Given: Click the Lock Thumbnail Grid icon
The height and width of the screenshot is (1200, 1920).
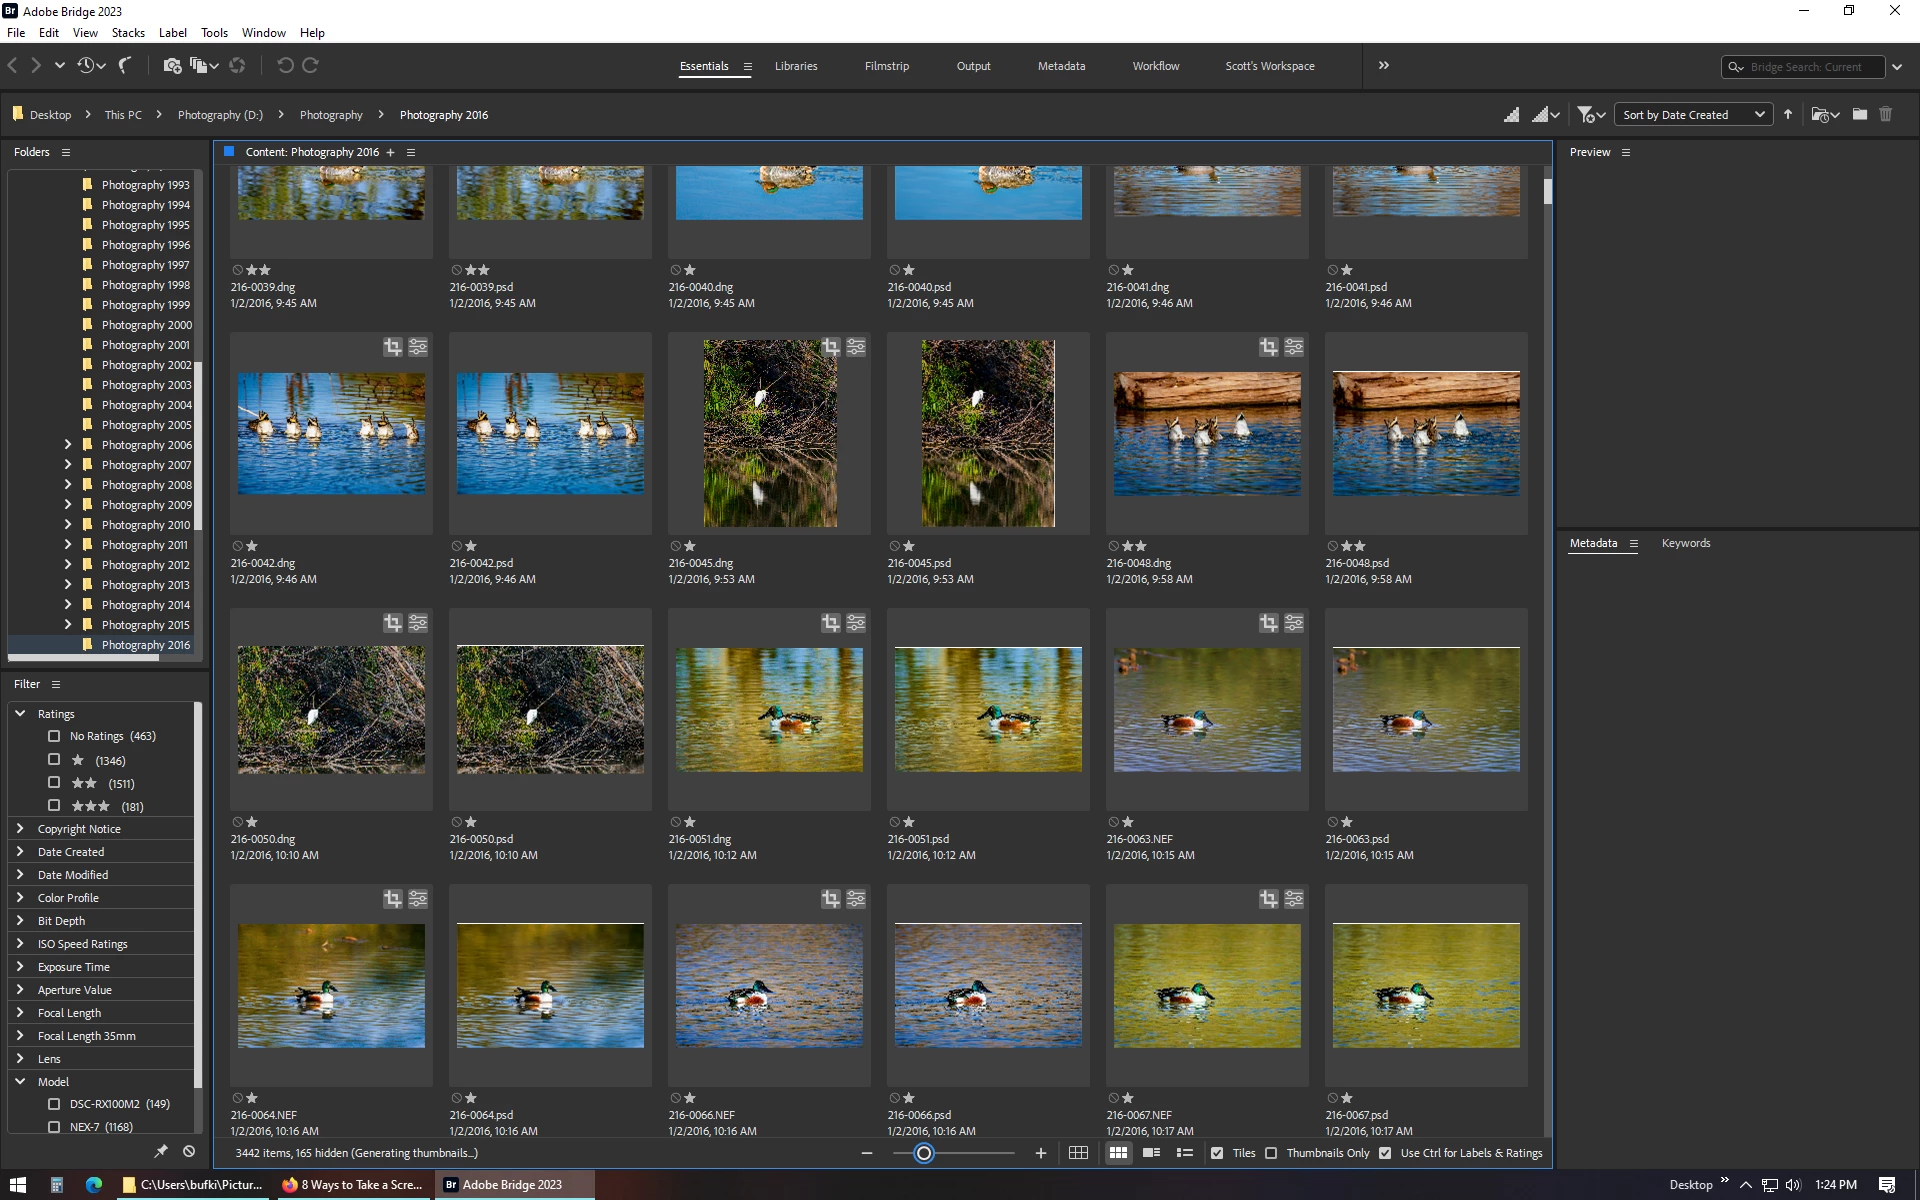Looking at the screenshot, I should coord(1078,1153).
